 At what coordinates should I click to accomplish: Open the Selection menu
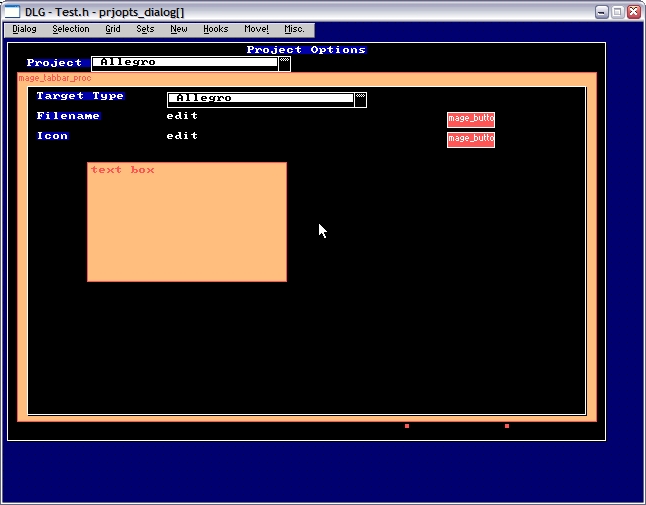click(x=71, y=30)
